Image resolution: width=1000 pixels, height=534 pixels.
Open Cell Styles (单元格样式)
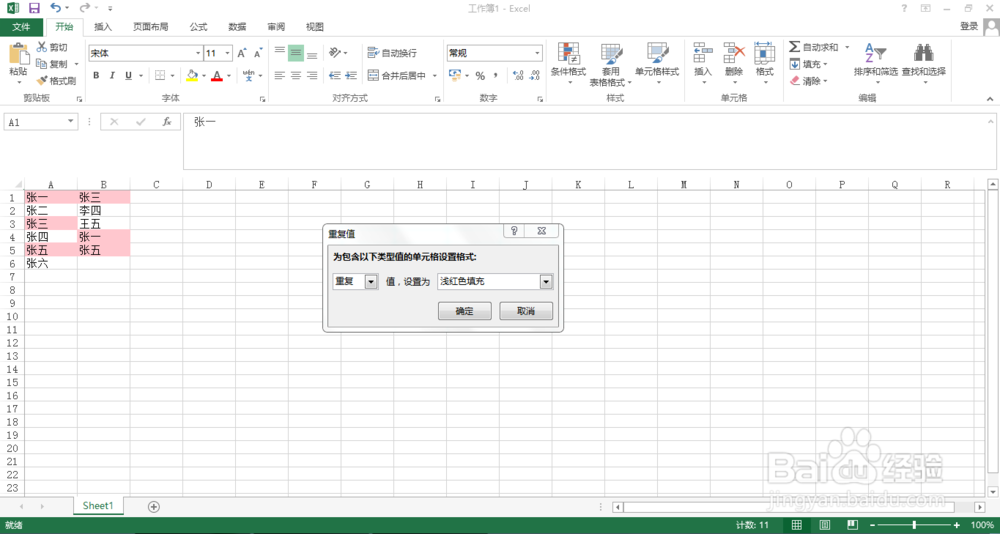click(657, 64)
